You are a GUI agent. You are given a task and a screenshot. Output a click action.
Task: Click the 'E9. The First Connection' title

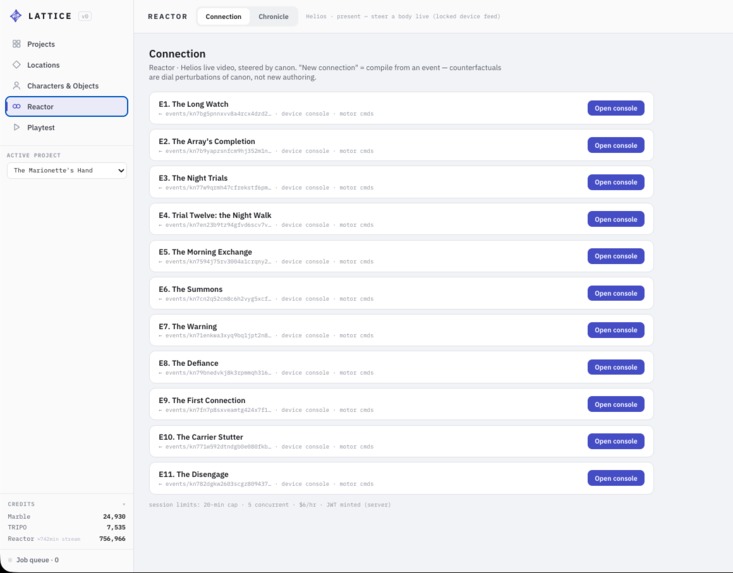click(202, 400)
